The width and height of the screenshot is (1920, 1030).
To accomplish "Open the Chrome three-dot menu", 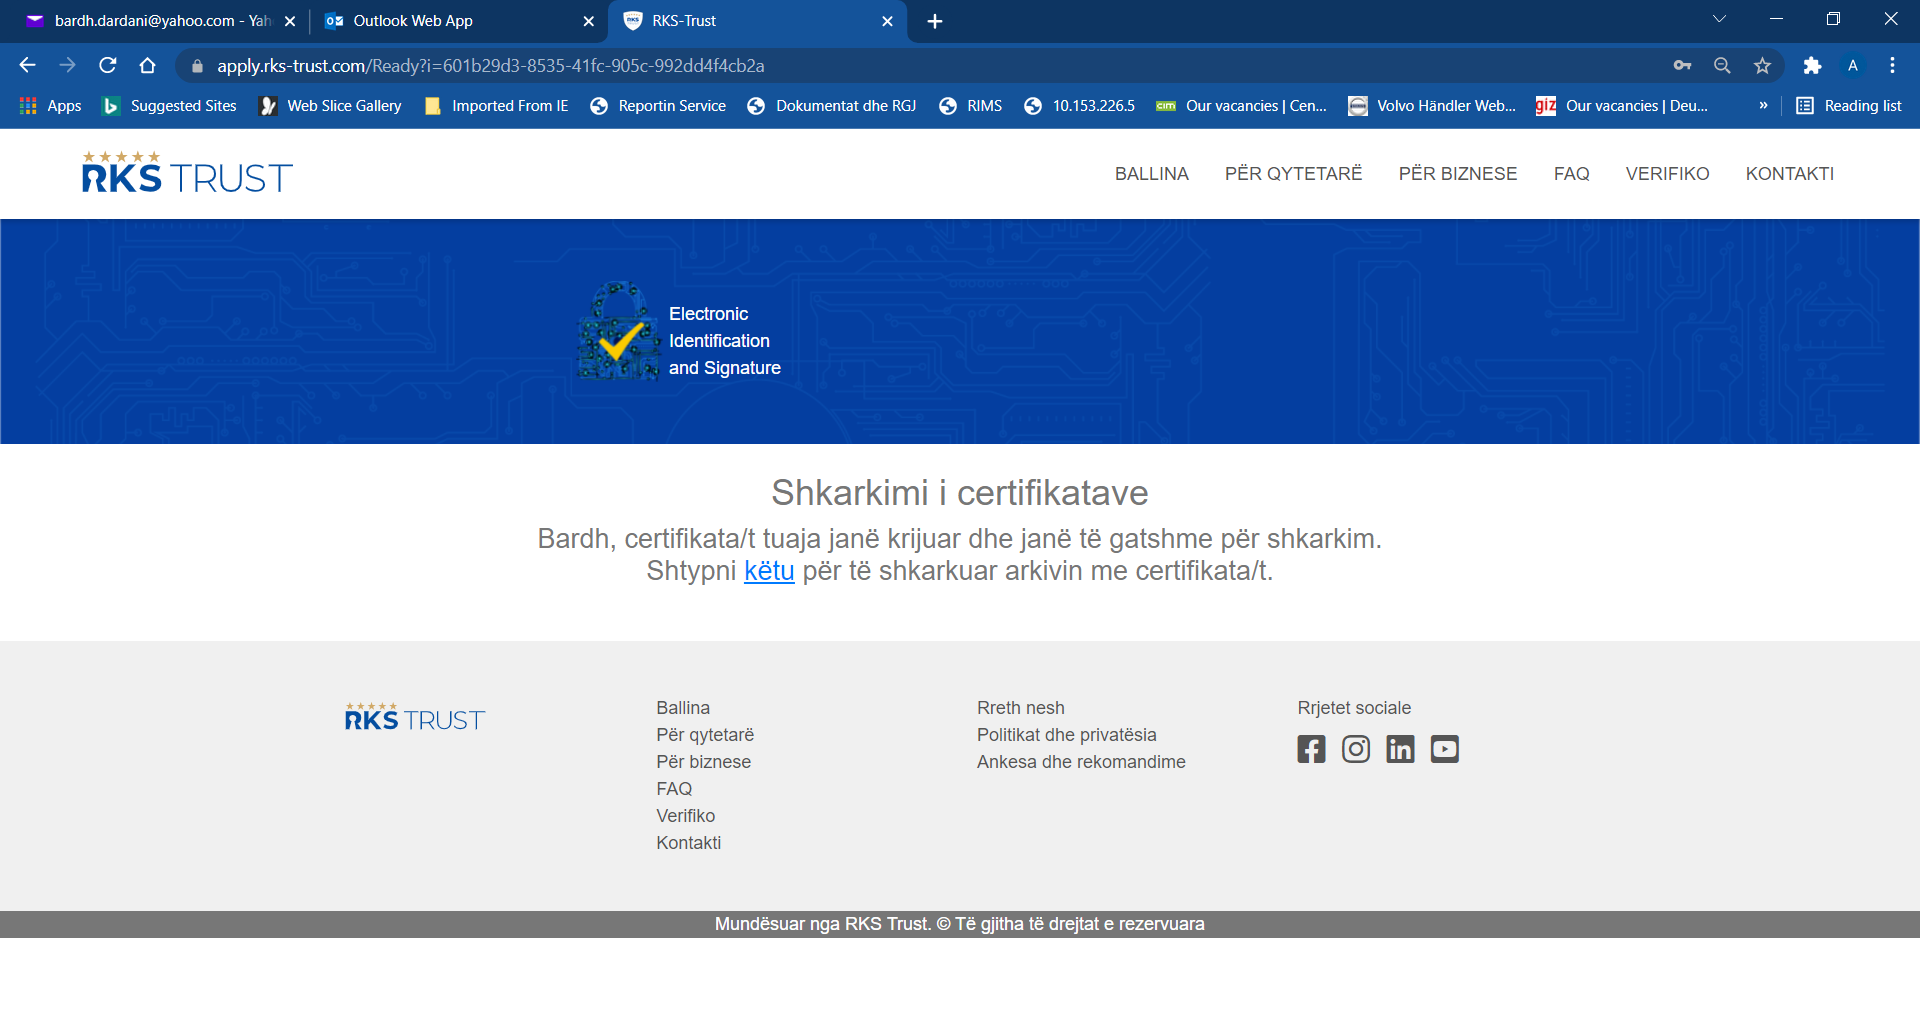I will point(1892,65).
